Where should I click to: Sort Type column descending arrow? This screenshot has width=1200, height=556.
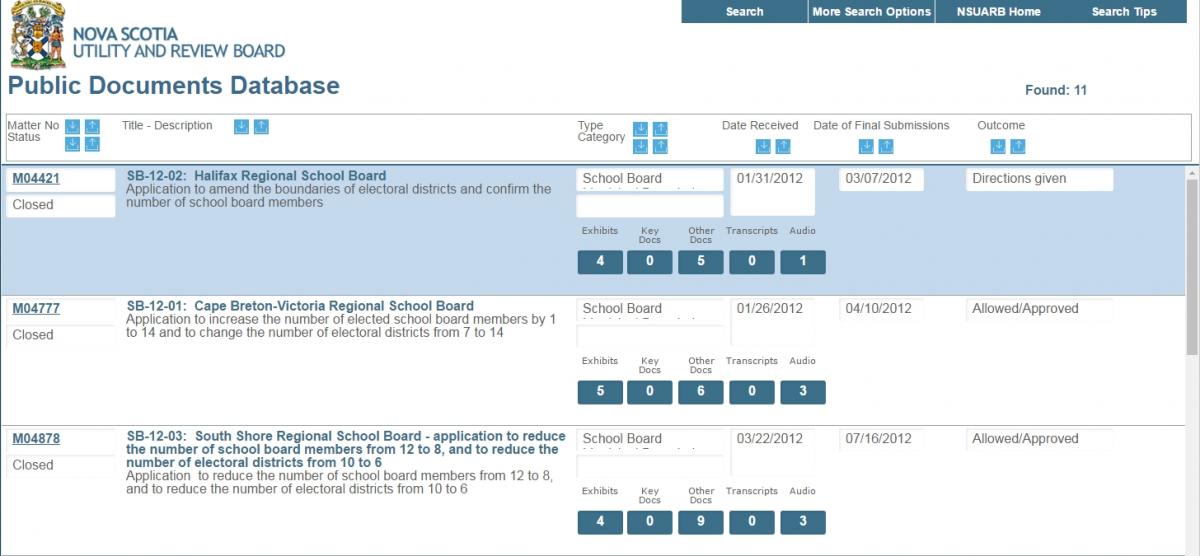[x=640, y=129]
